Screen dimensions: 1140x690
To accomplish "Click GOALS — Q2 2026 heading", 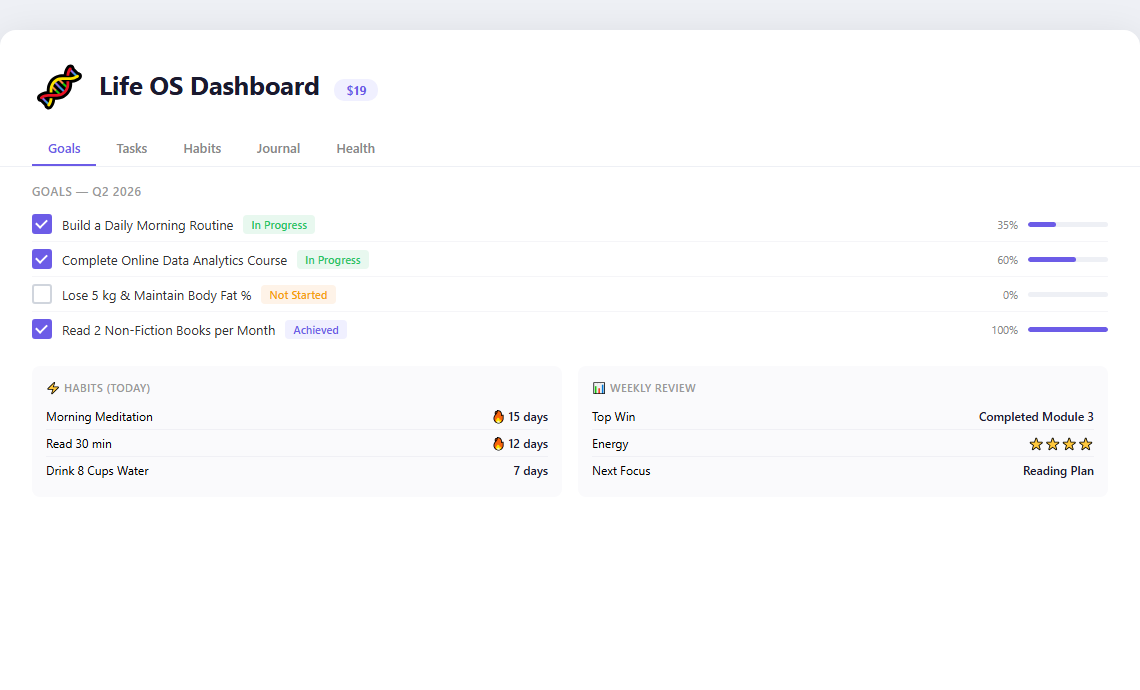I will [87, 192].
